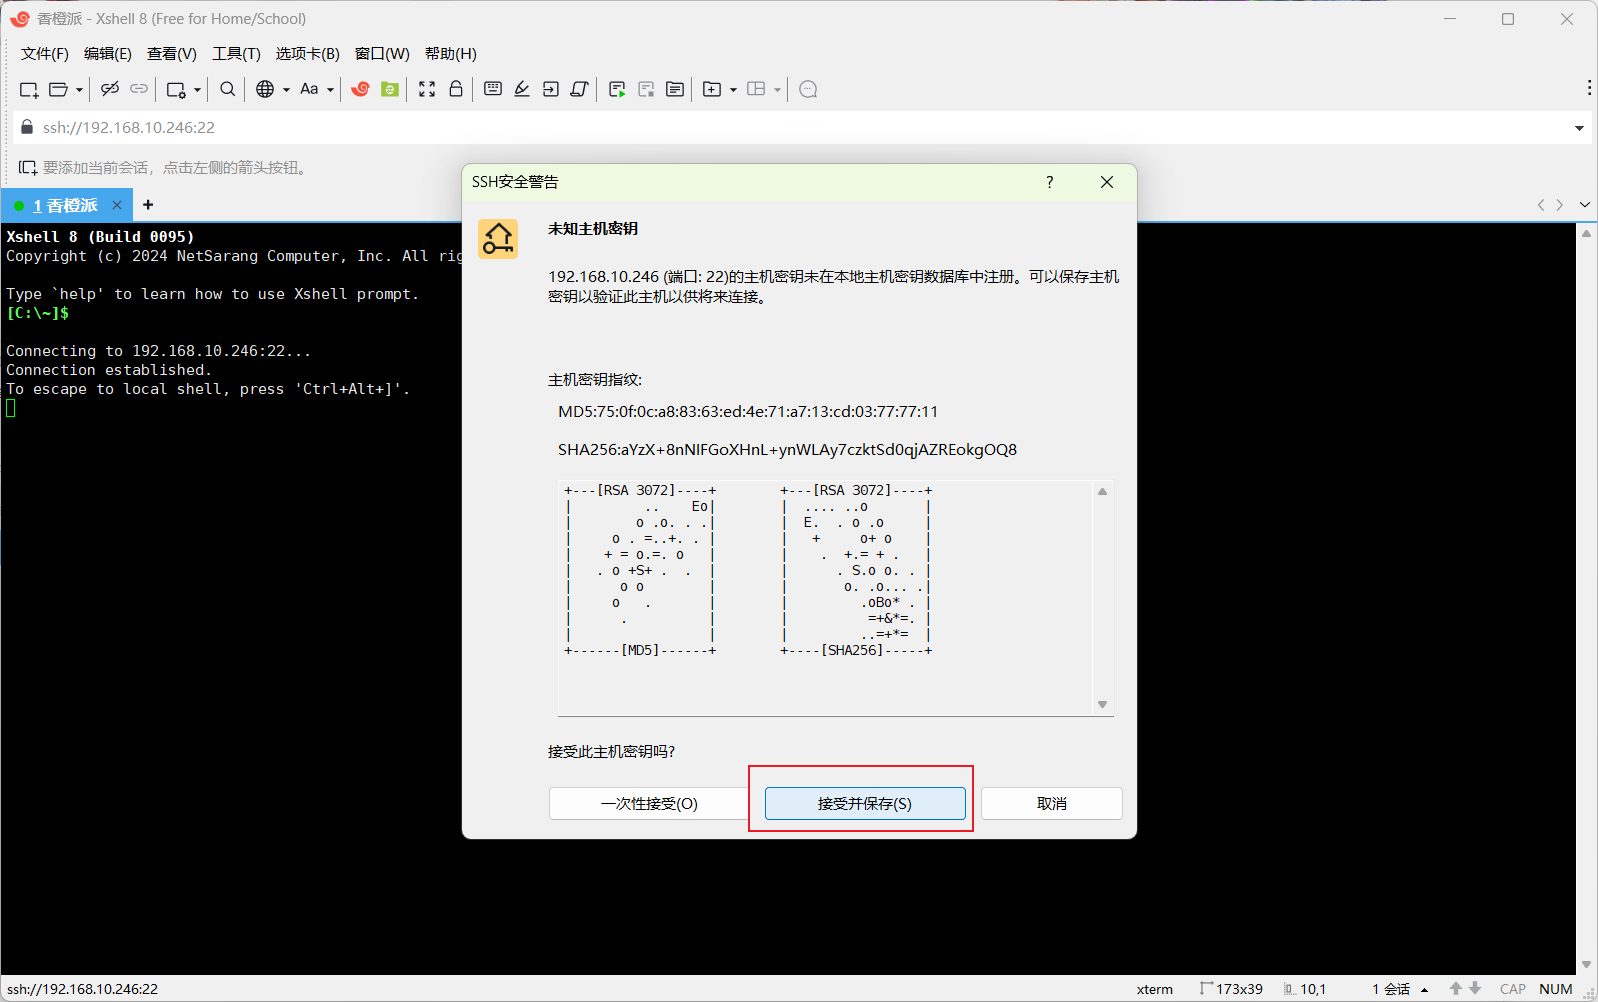This screenshot has height=1002, width=1598.
Task: Click the globe encoding icon
Action: pos(265,89)
